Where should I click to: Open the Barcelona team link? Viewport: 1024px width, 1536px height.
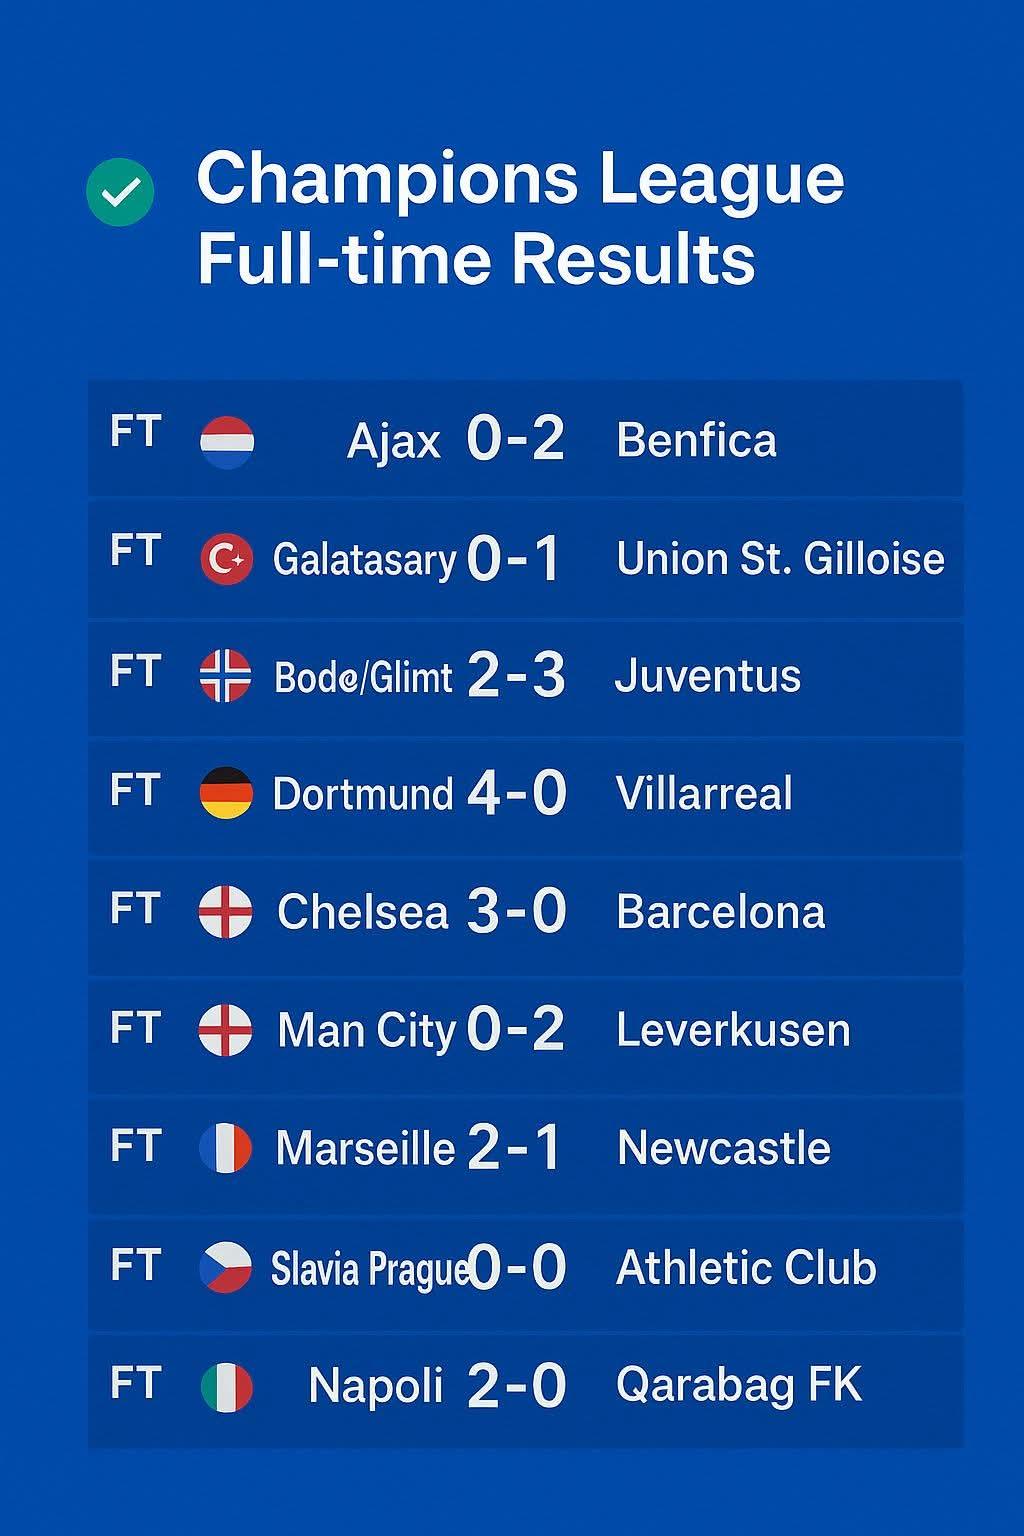(720, 912)
